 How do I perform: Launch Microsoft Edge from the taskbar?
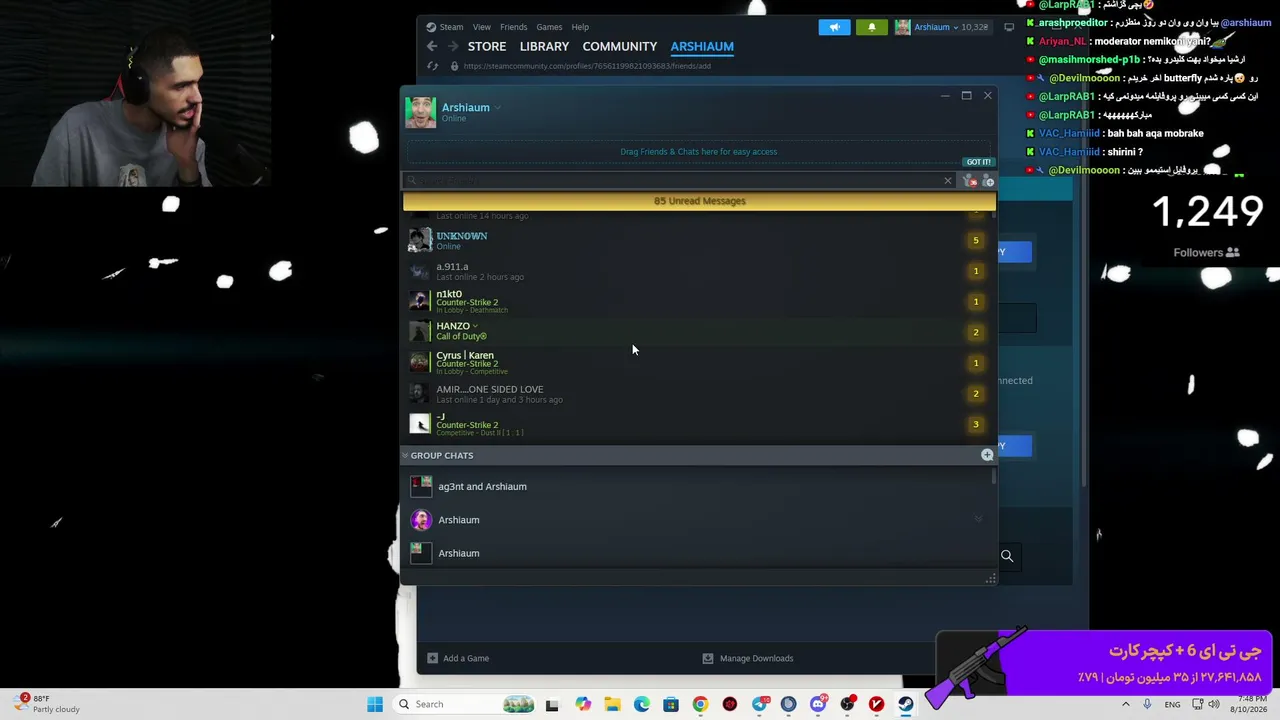coord(641,704)
